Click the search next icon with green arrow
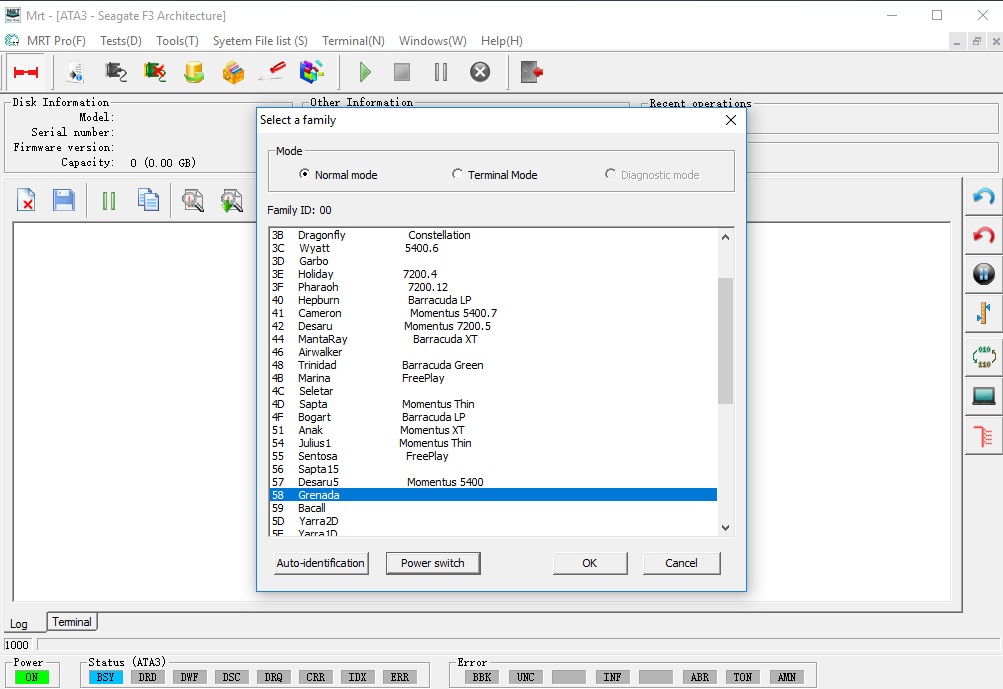Viewport: 1003px width, 689px height. coord(232,200)
